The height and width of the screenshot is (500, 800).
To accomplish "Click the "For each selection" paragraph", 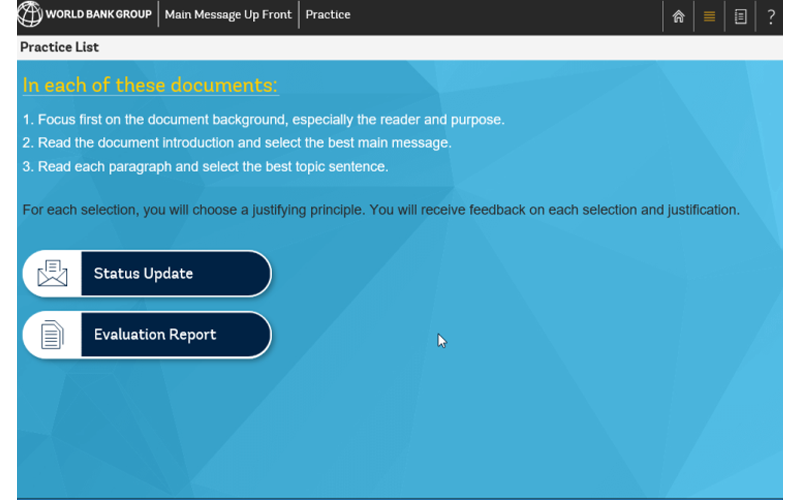I will tap(380, 210).
